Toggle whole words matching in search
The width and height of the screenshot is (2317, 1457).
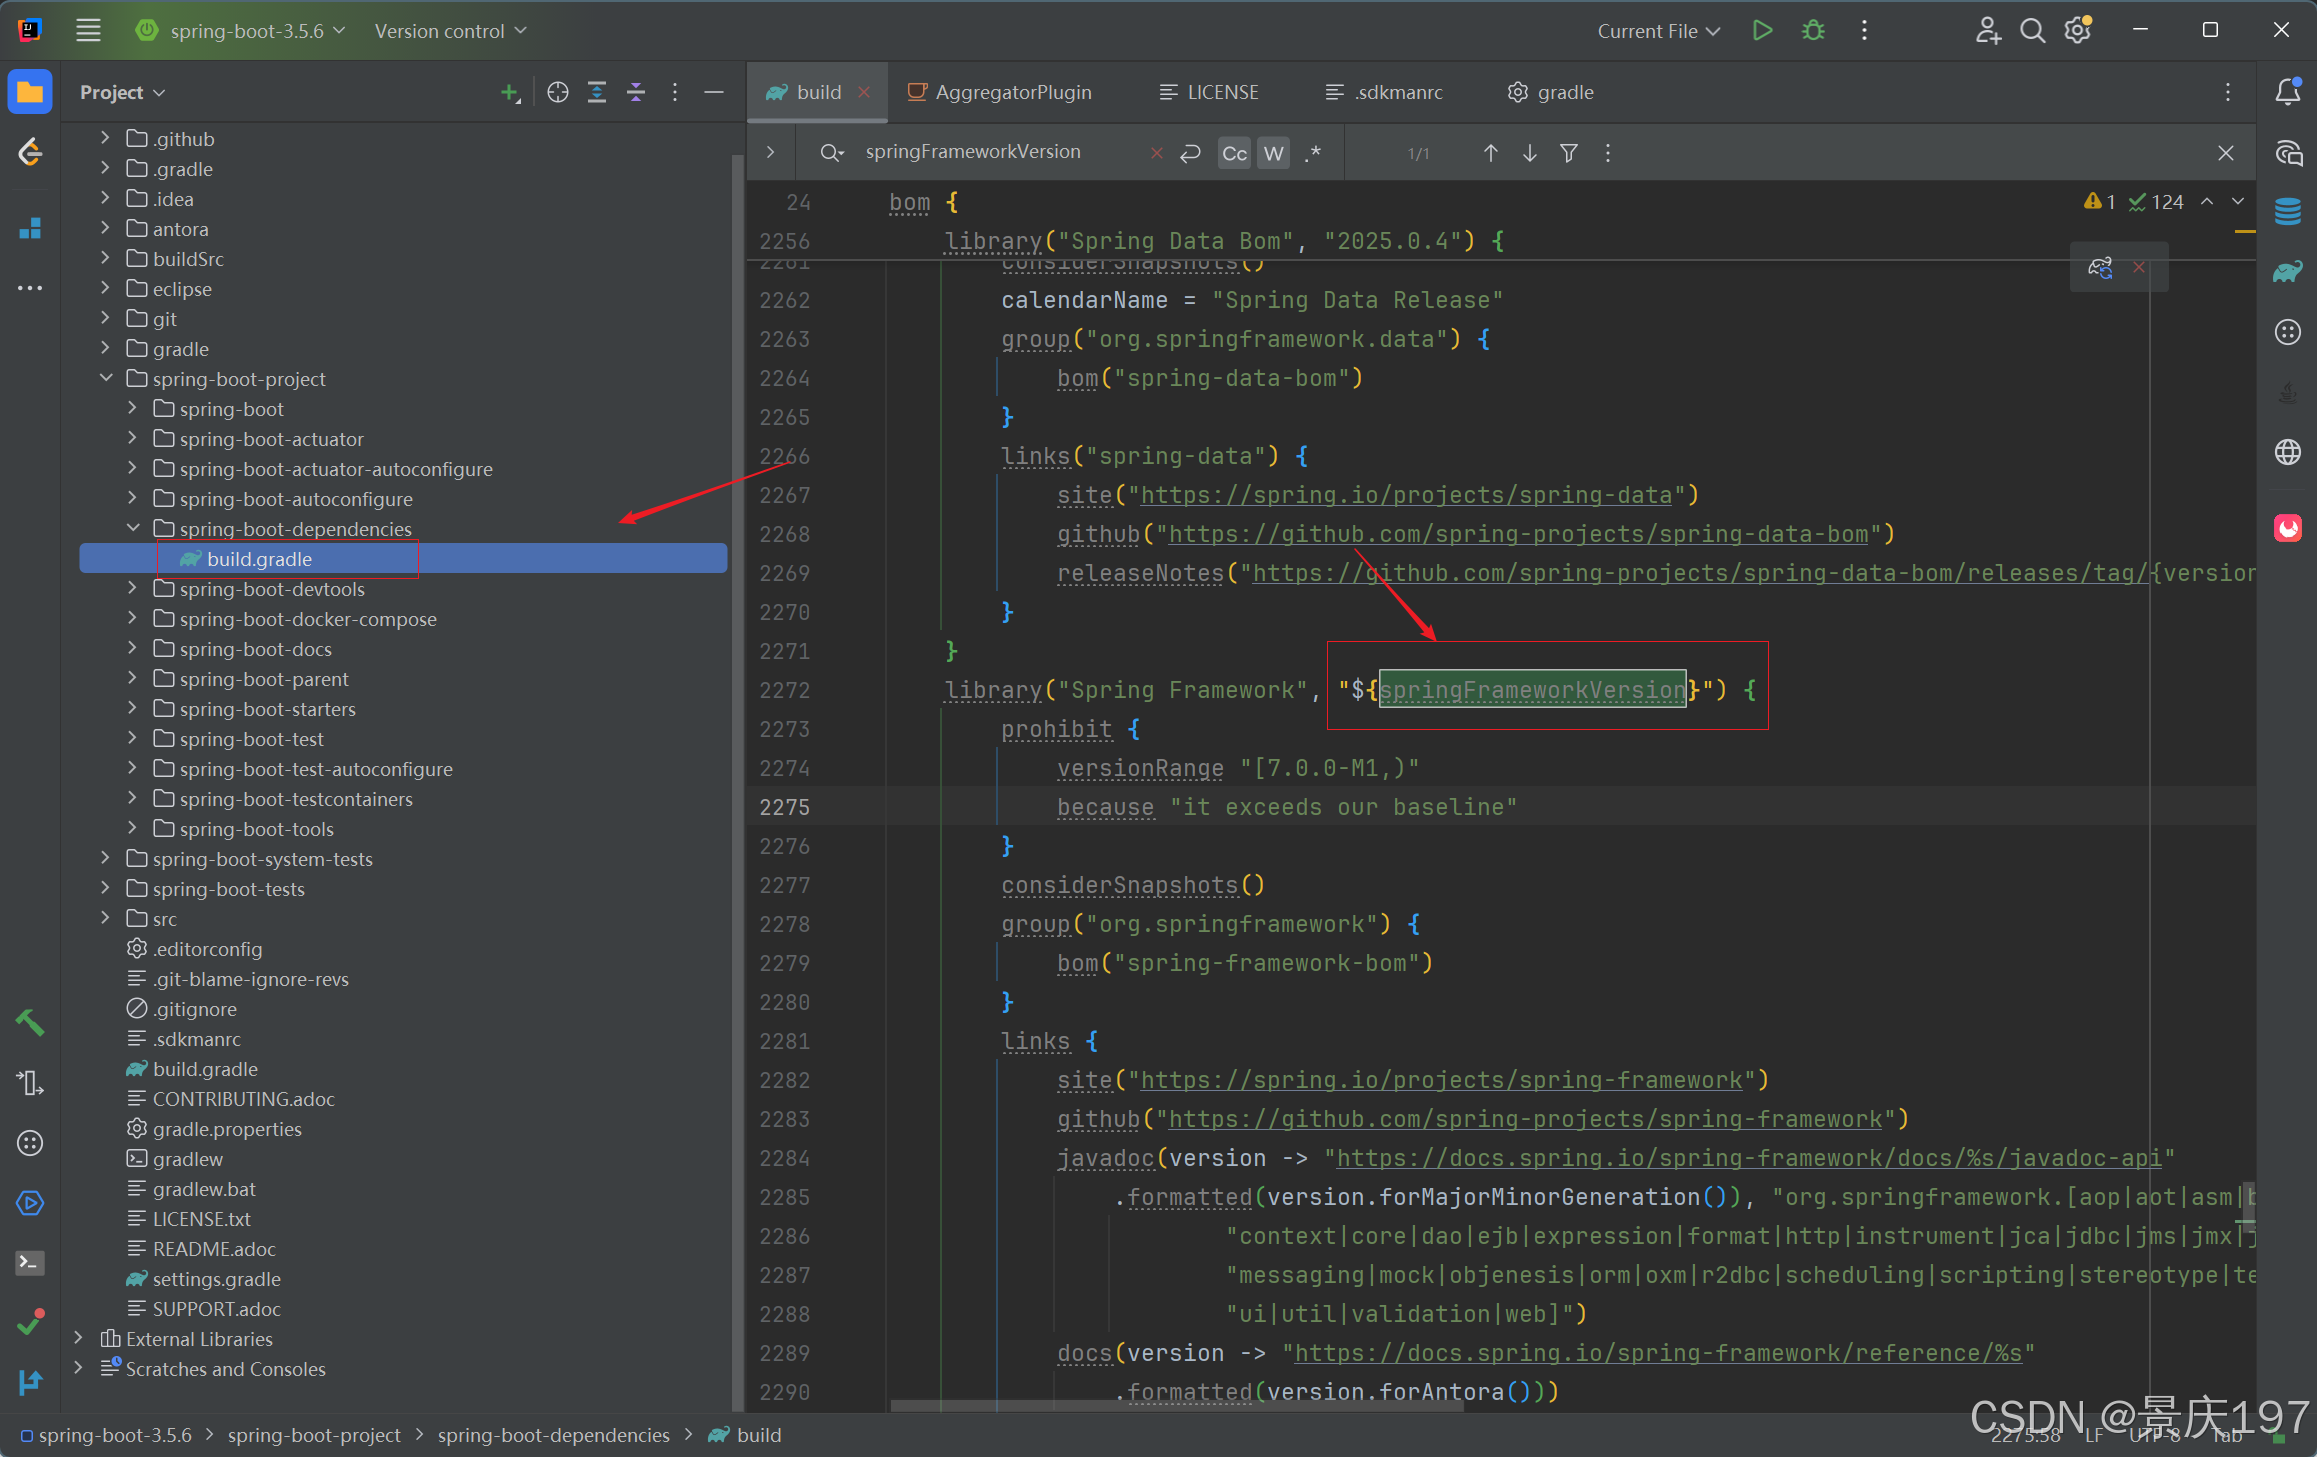(x=1272, y=152)
